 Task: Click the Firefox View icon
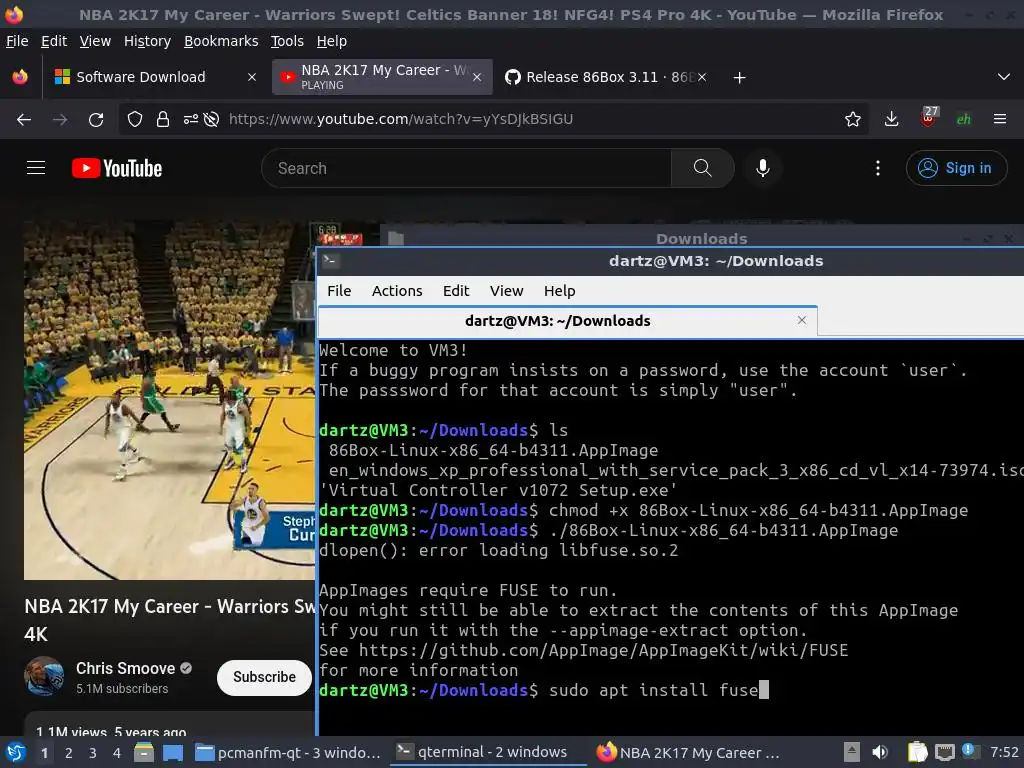tap(20, 77)
